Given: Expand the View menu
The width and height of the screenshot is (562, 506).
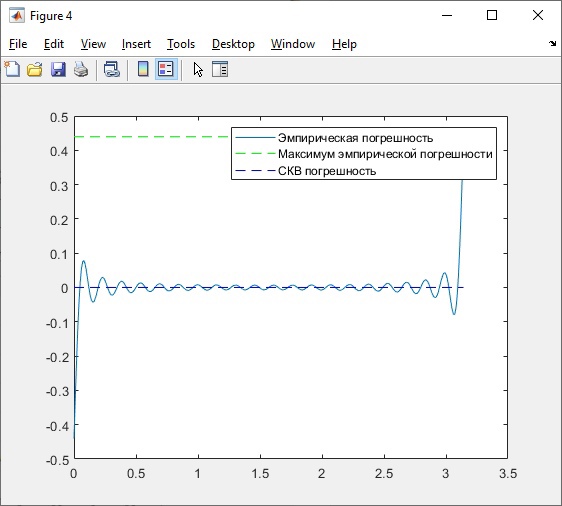Looking at the screenshot, I should tap(93, 44).
